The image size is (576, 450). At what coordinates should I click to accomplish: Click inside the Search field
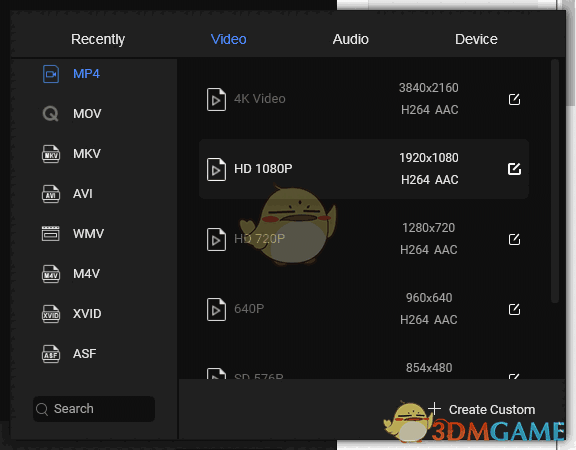94,409
